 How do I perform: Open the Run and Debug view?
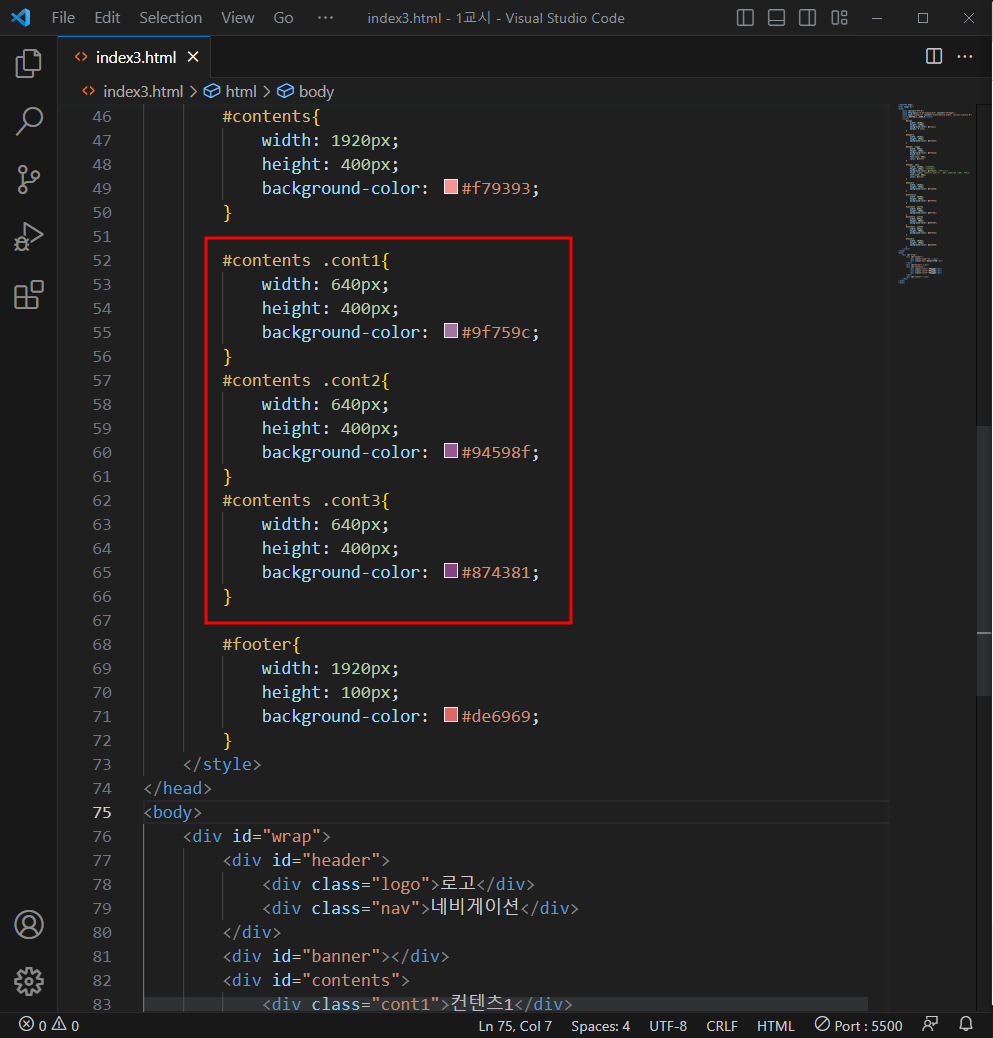click(28, 237)
